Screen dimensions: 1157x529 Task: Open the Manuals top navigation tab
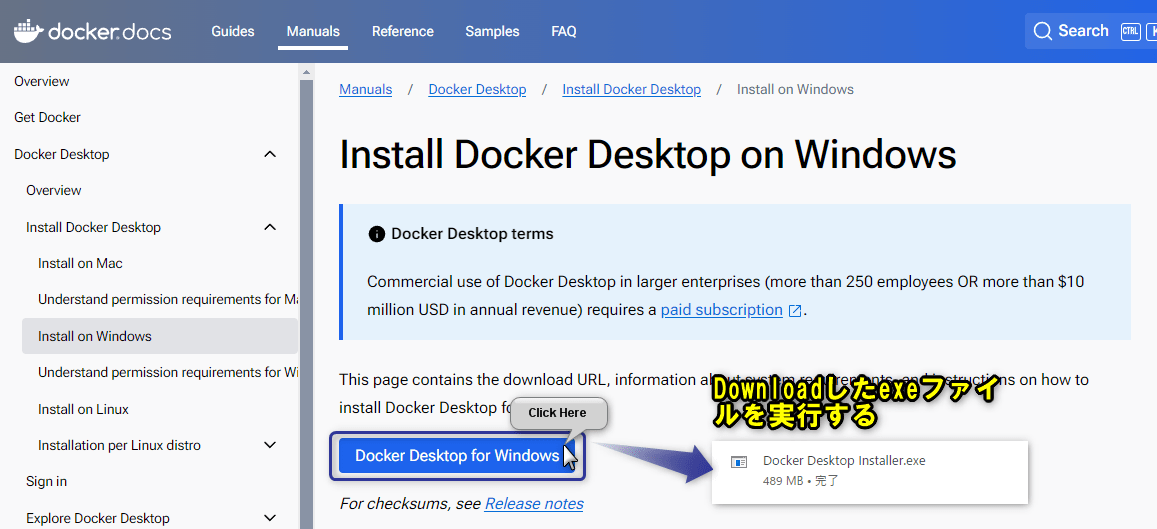coord(313,32)
